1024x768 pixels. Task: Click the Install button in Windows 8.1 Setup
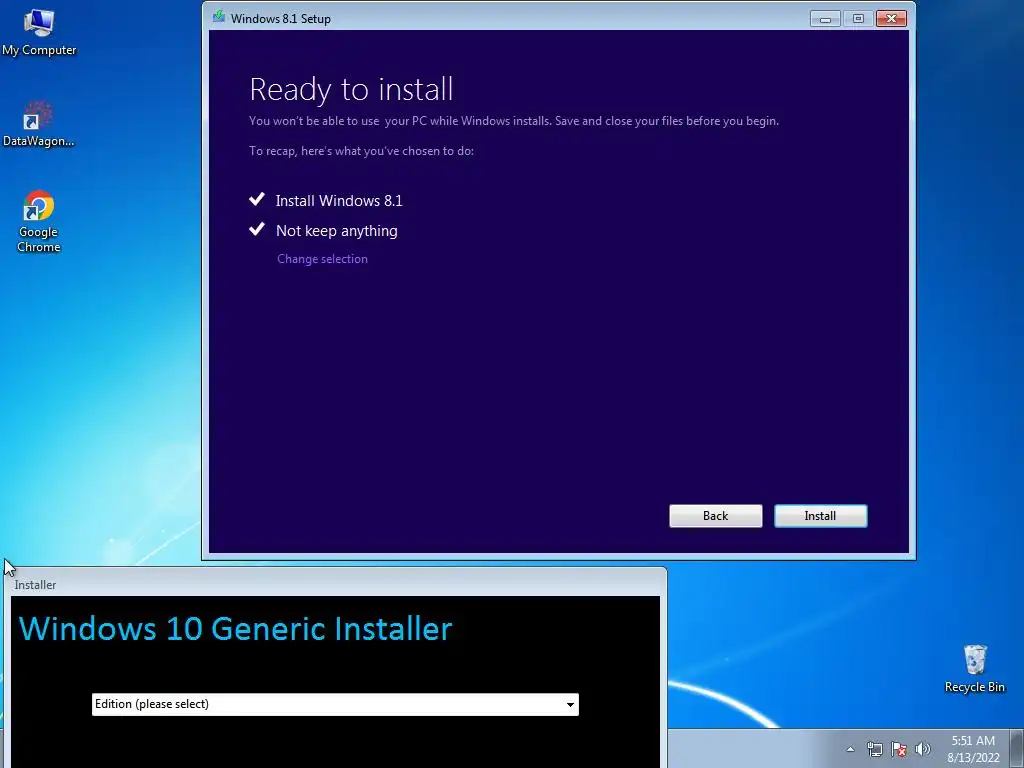click(820, 516)
